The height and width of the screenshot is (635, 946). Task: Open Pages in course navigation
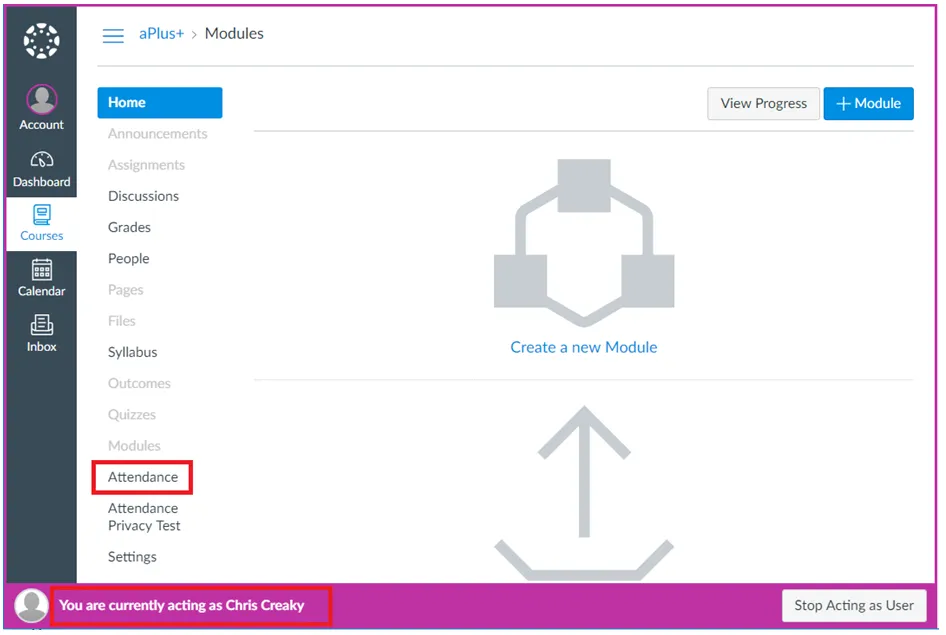[x=125, y=290]
